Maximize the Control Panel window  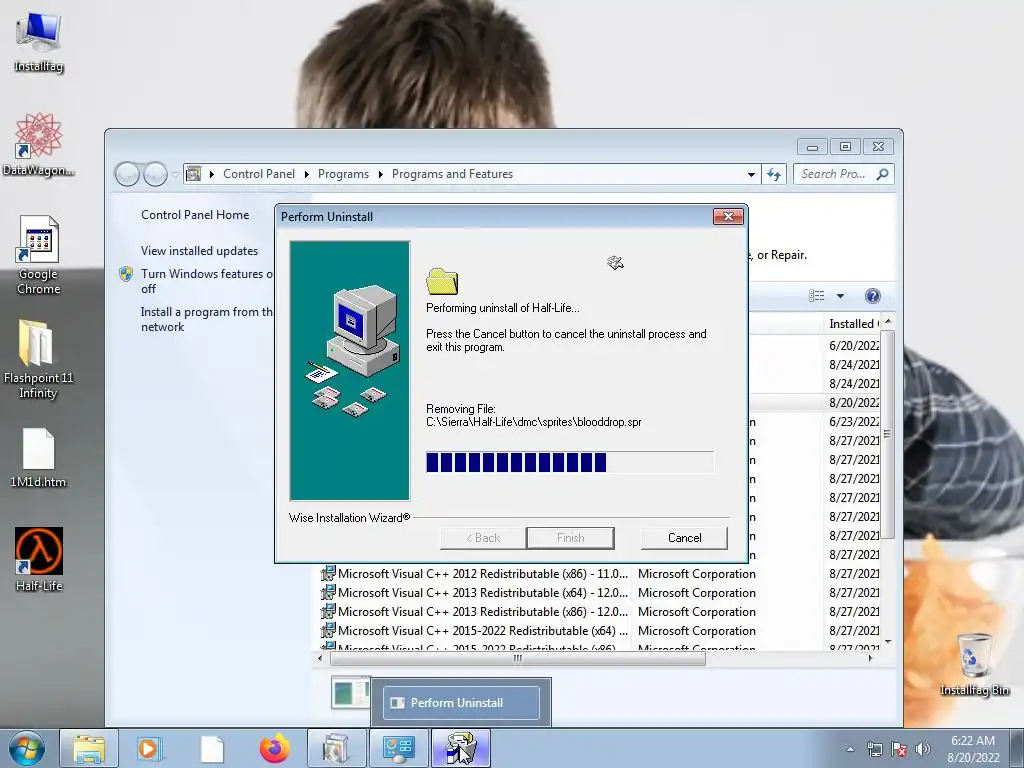(x=845, y=146)
